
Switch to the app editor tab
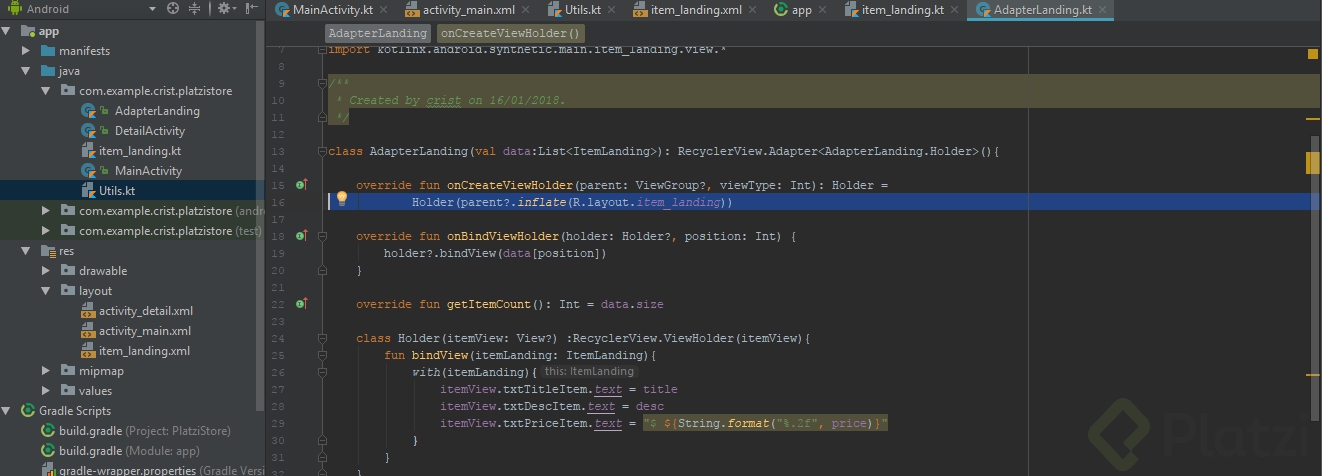tap(801, 10)
